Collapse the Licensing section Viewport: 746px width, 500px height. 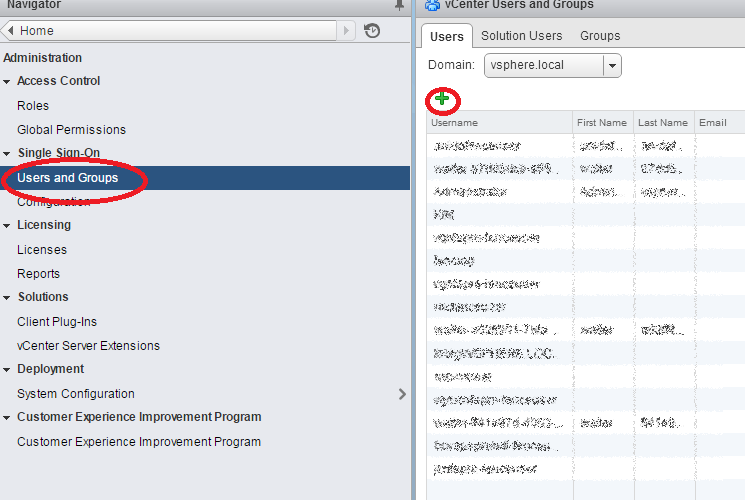pos(8,226)
